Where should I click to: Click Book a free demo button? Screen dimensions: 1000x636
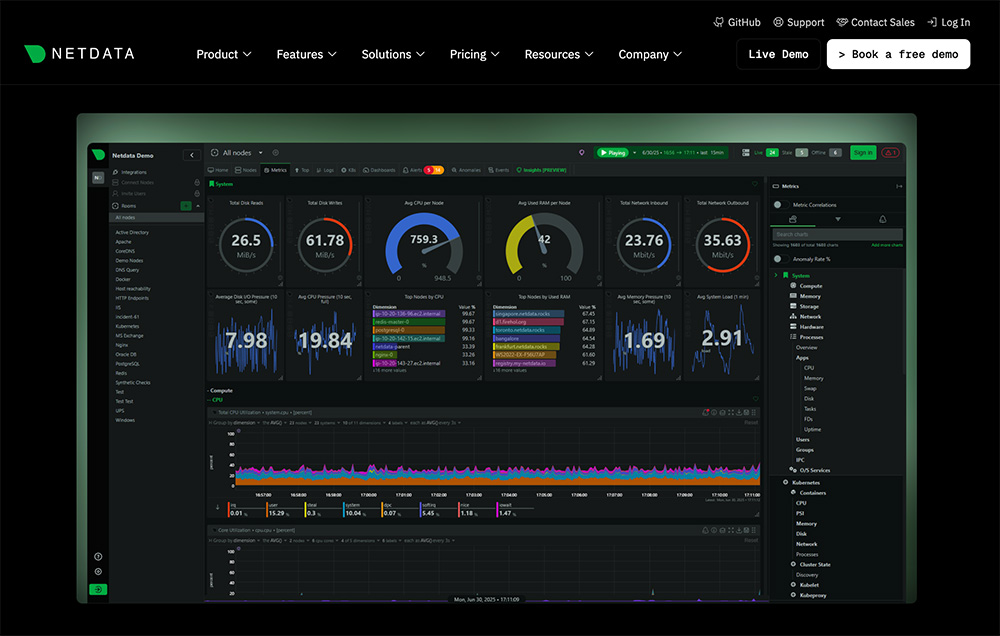tap(898, 54)
